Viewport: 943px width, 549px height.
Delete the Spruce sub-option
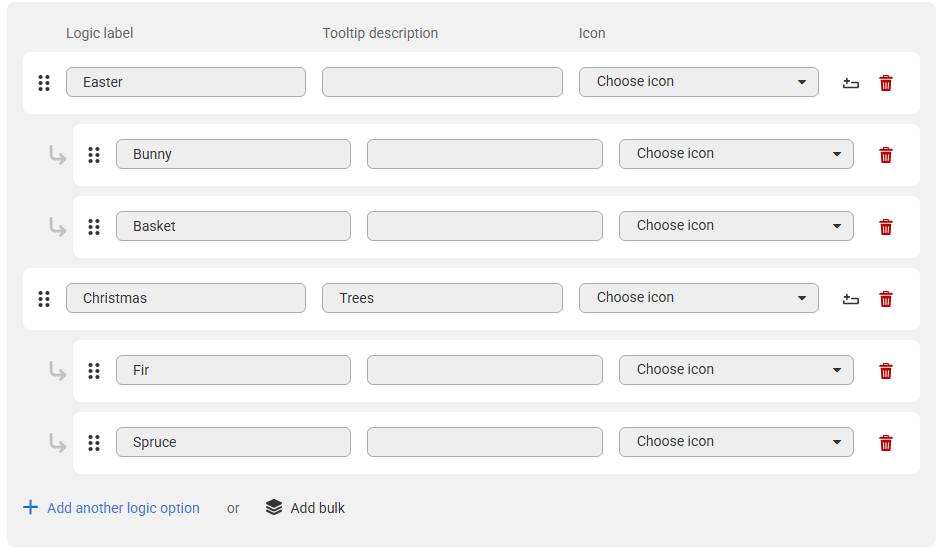[x=885, y=443]
